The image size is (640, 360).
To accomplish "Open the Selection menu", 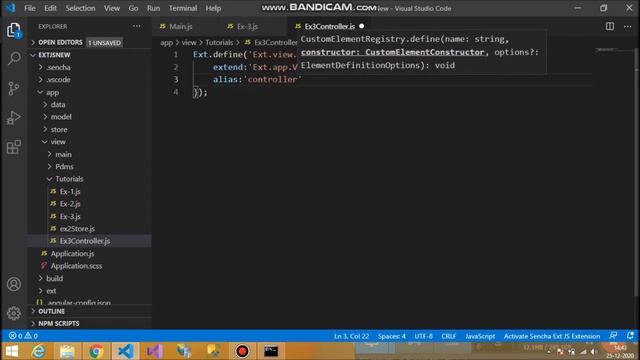I will coord(80,8).
